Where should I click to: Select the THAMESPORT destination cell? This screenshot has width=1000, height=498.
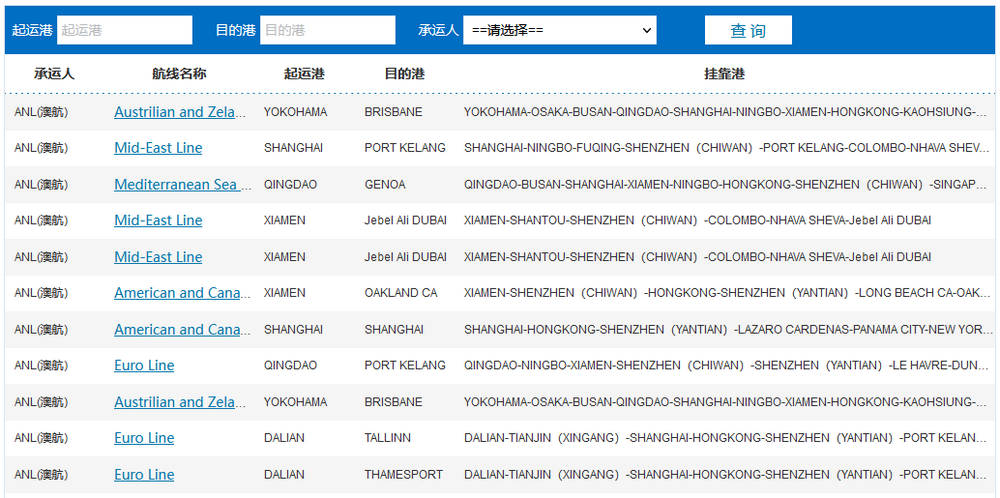pos(404,474)
